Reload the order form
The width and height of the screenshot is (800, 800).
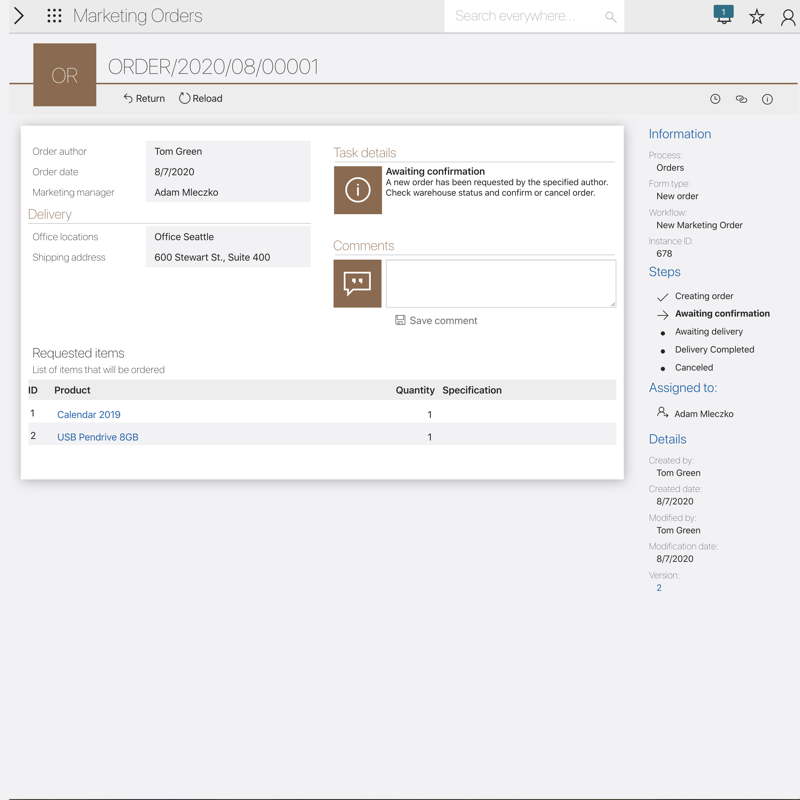pyautogui.click(x=201, y=99)
